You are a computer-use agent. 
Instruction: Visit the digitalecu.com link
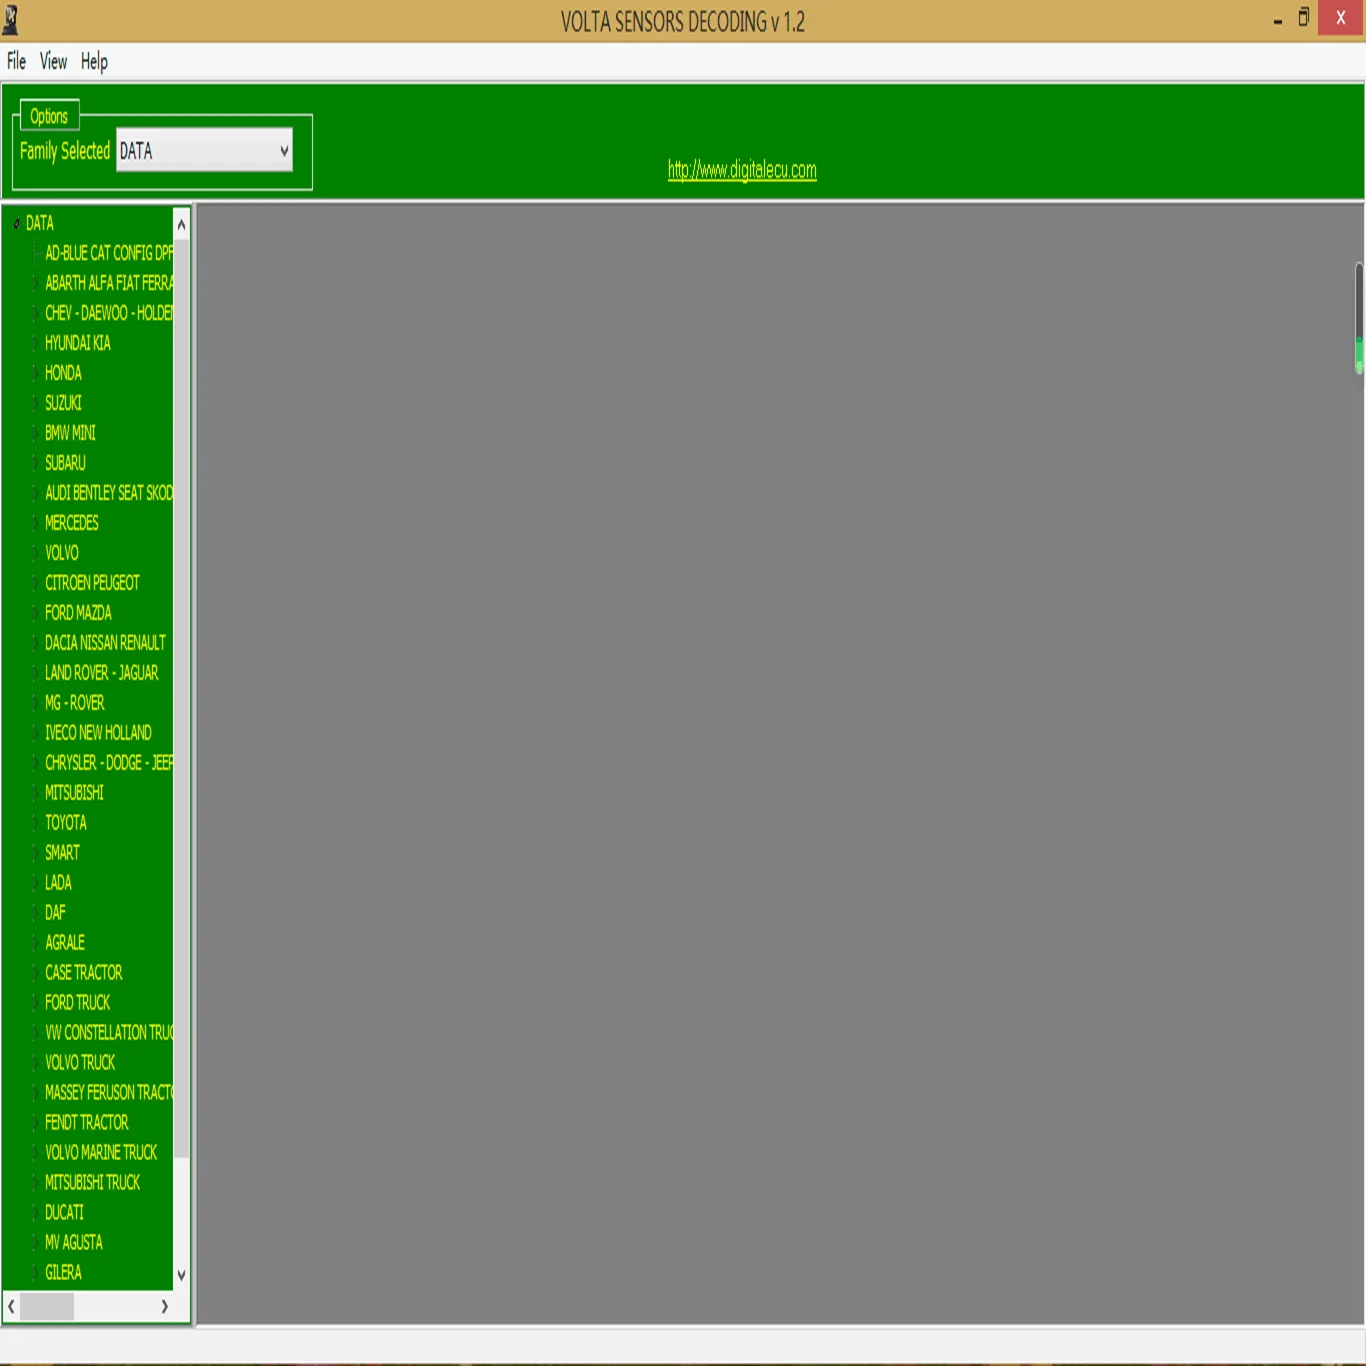(x=742, y=169)
